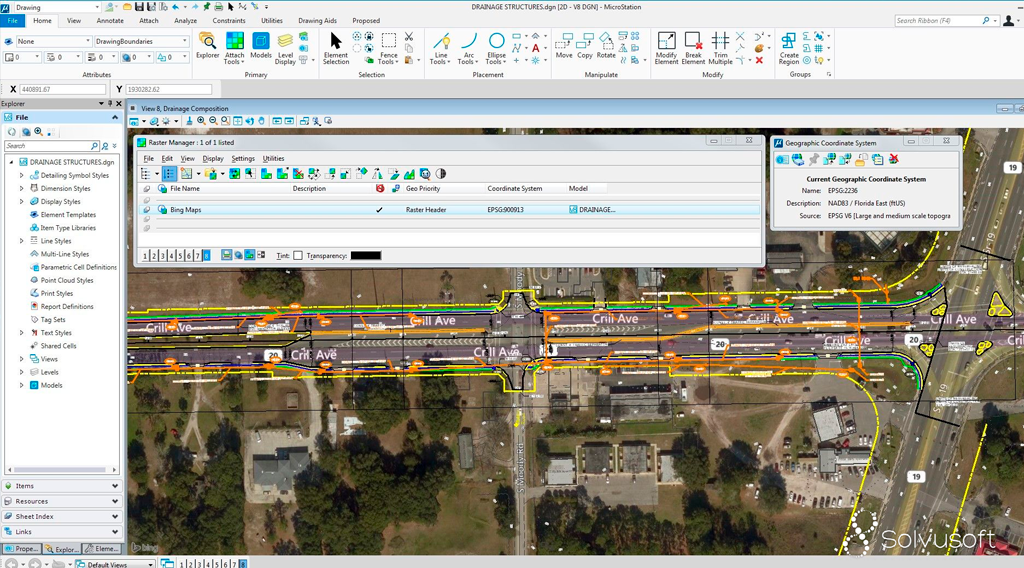The width and height of the screenshot is (1024, 568).
Task: Click the Create Region tool
Action: 789,48
